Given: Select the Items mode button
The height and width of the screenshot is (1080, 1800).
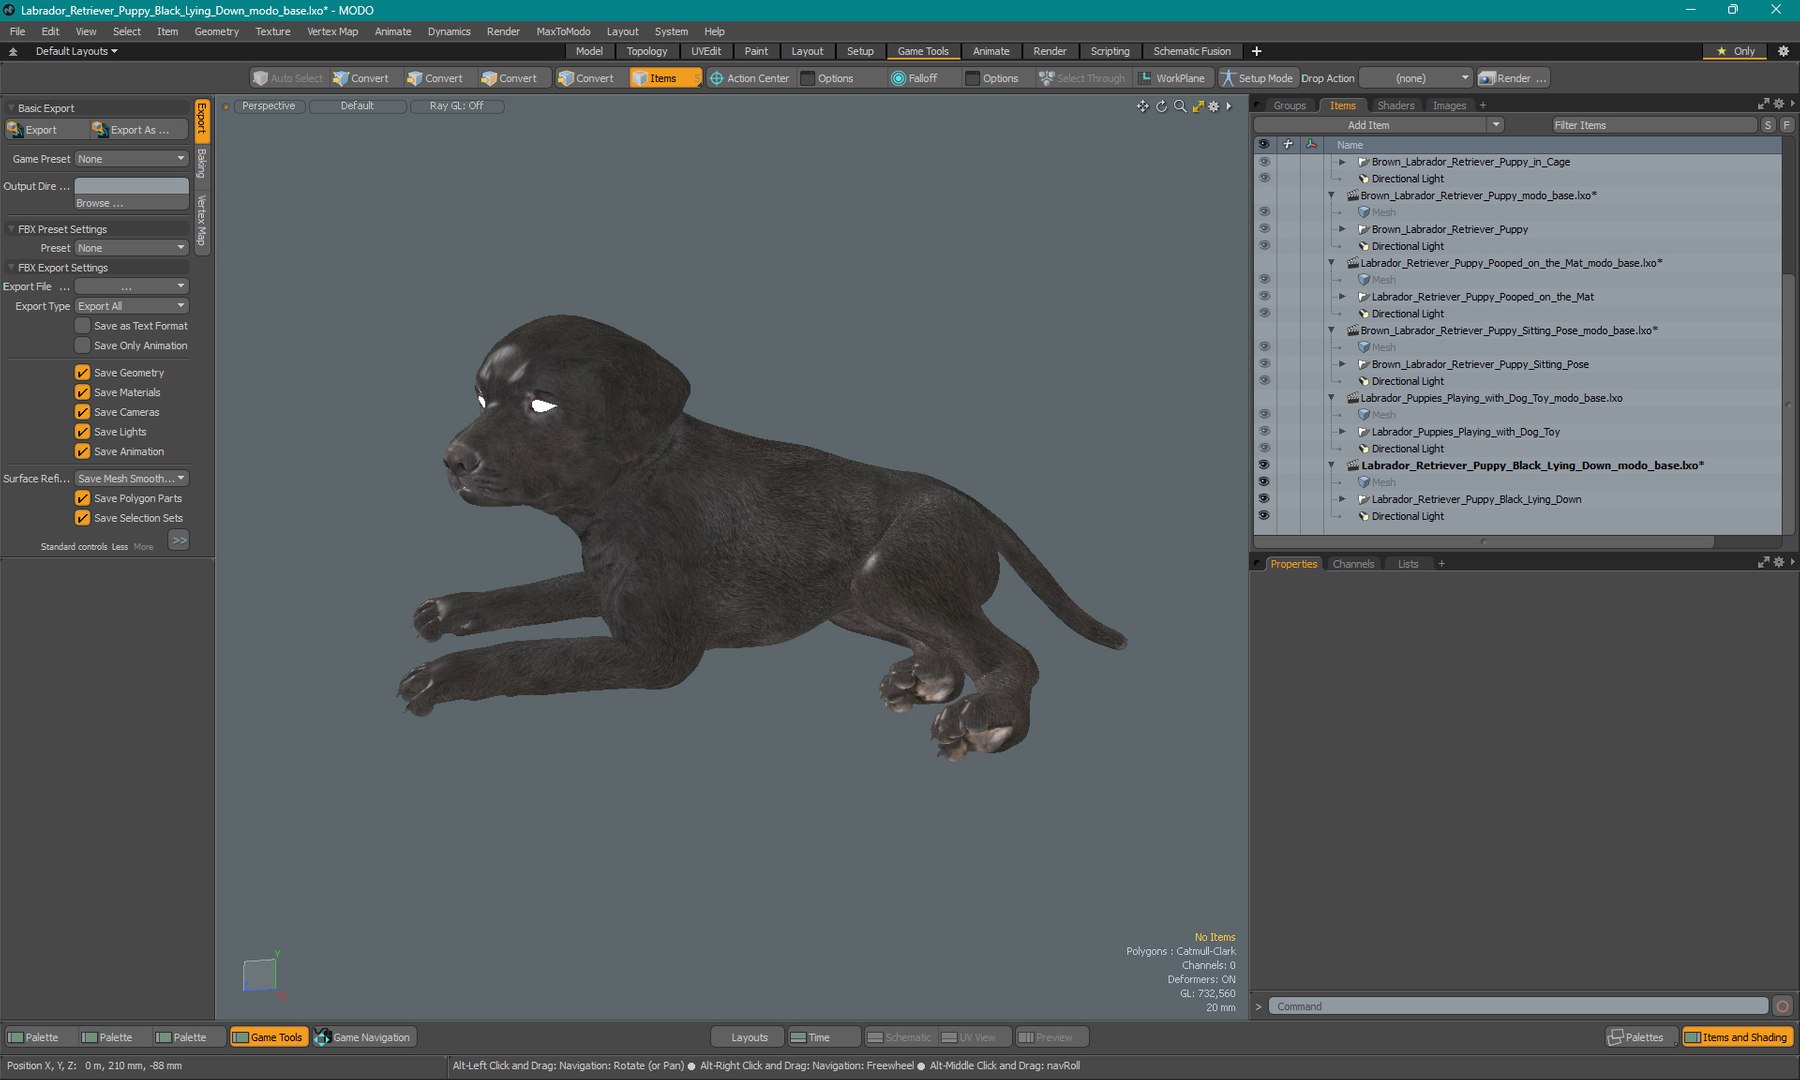Looking at the screenshot, I should click(663, 78).
